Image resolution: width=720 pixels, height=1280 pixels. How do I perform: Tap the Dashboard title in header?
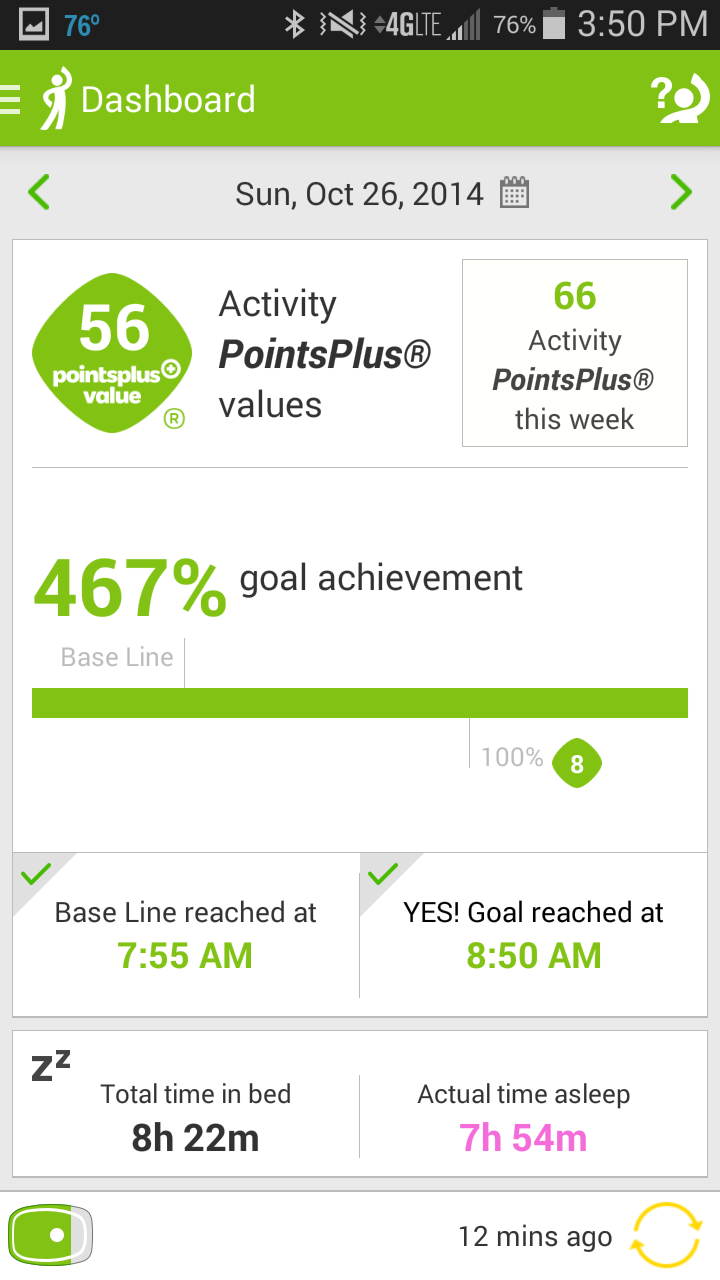[168, 100]
